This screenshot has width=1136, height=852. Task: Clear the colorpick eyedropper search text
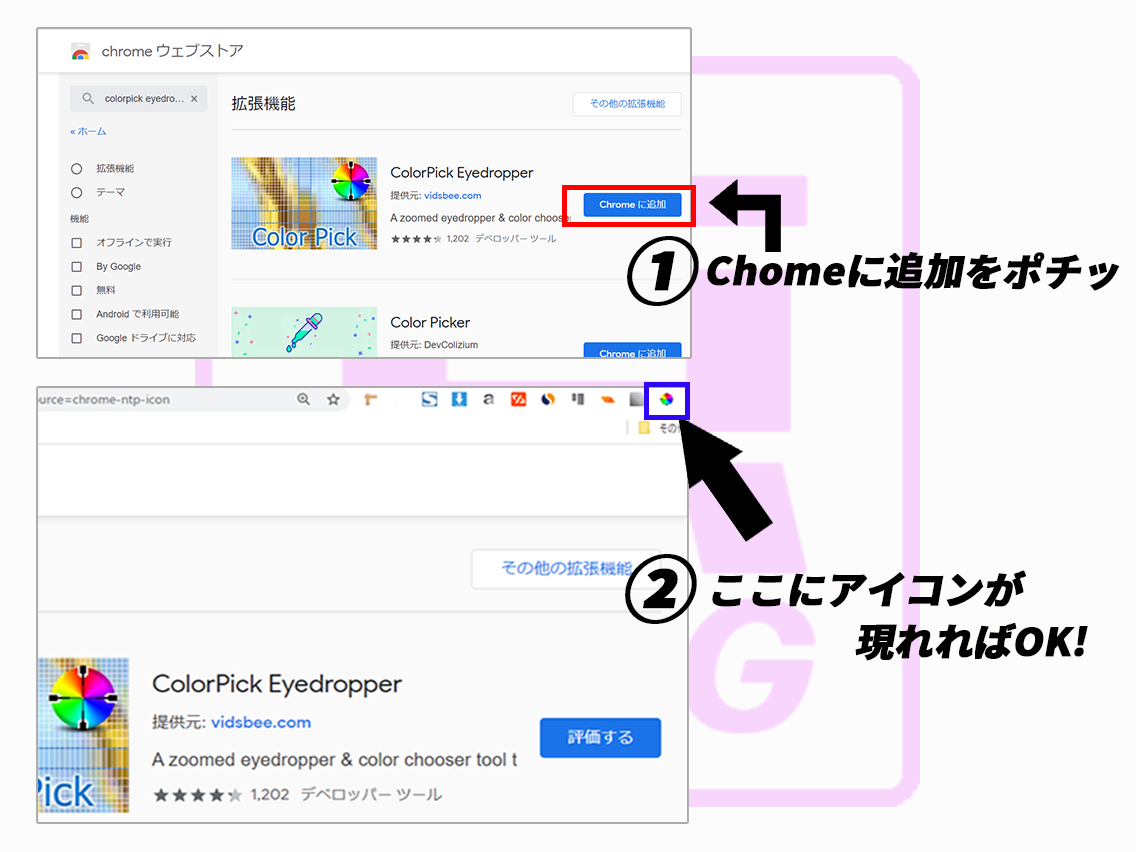point(194,99)
